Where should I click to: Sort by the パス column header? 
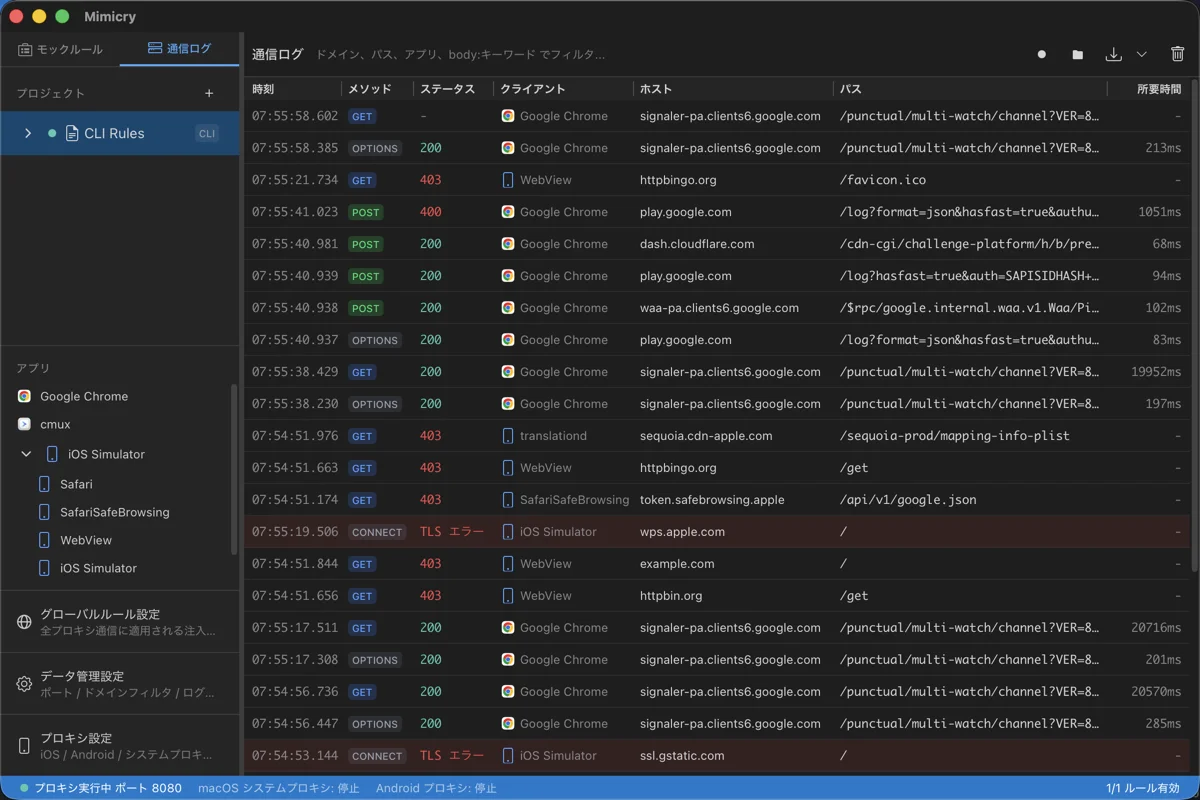click(851, 89)
